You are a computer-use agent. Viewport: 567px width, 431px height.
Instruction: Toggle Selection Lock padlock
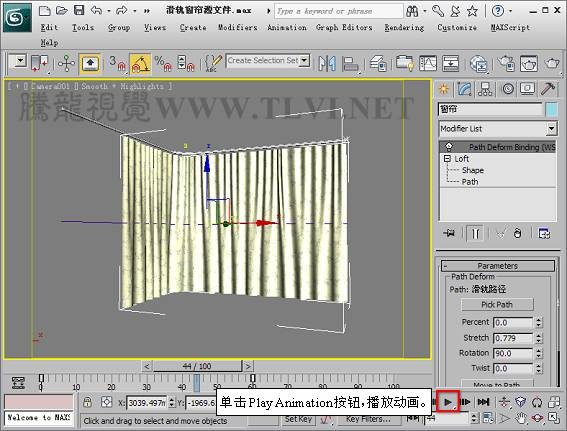[87, 402]
